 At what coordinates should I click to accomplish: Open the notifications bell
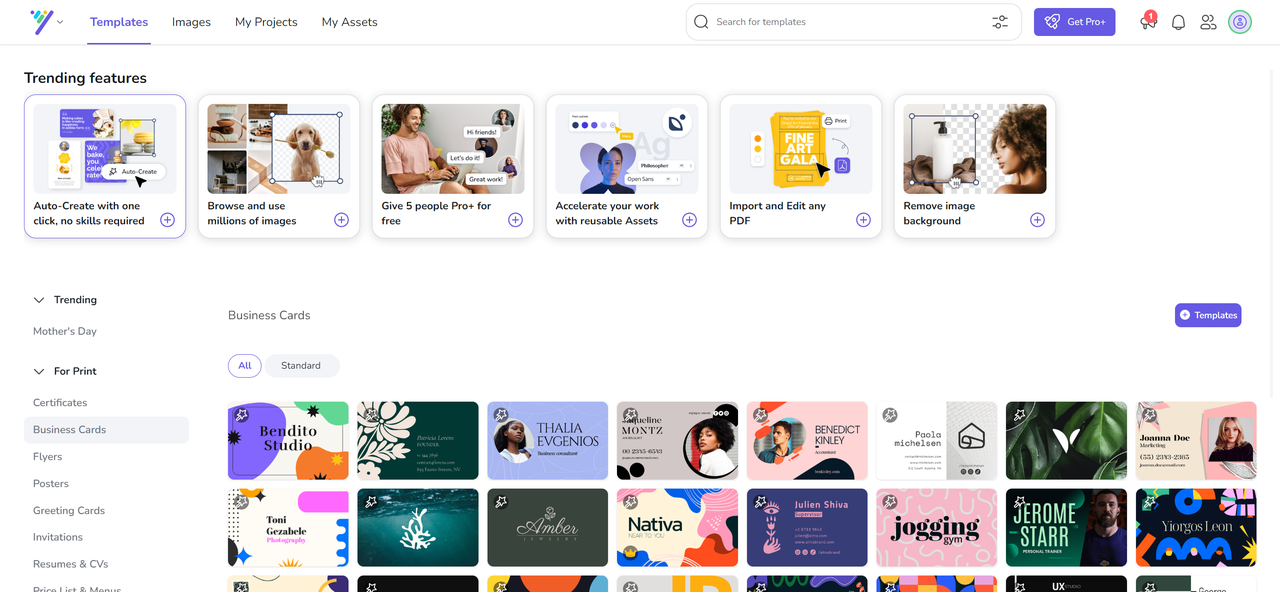click(x=1178, y=22)
